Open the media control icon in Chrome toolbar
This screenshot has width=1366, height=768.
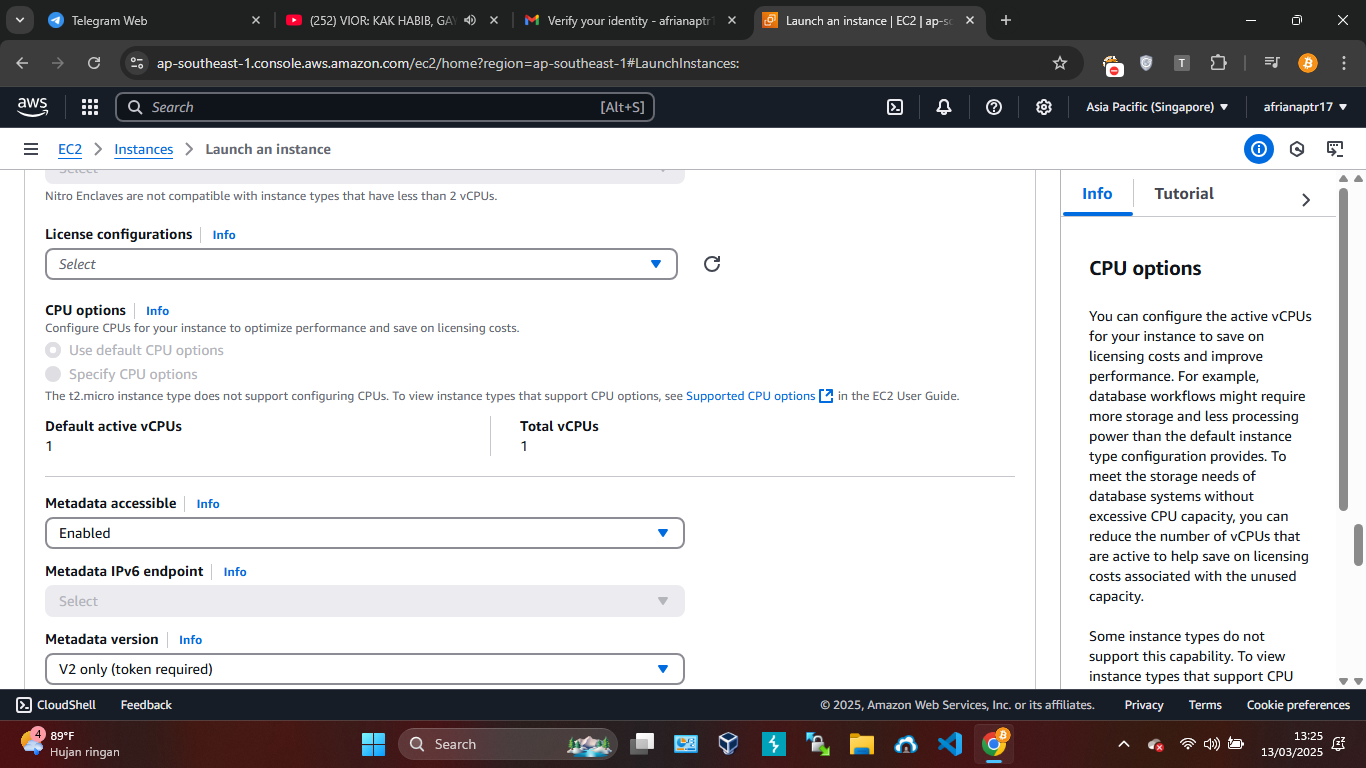tap(1271, 63)
